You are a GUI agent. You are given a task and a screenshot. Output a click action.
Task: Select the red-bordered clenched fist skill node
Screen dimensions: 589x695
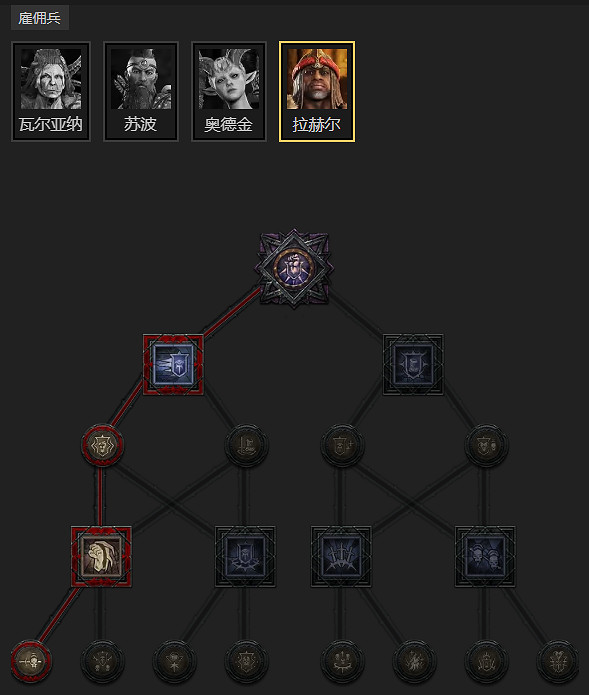(x=101, y=556)
